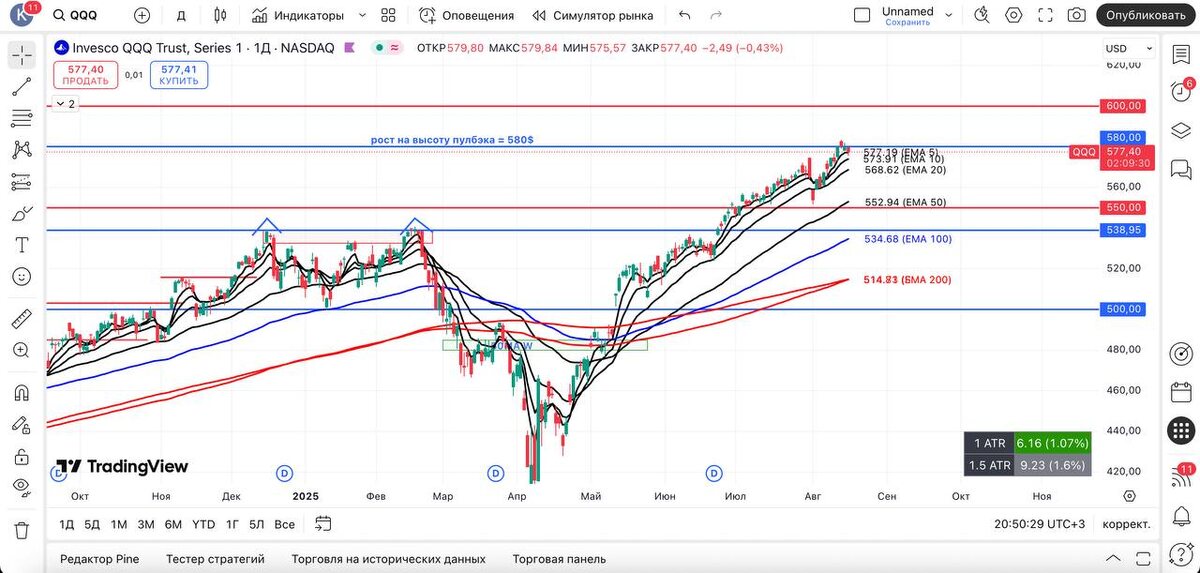
Task: Open the emoji icons tool
Action: pyautogui.click(x=22, y=277)
